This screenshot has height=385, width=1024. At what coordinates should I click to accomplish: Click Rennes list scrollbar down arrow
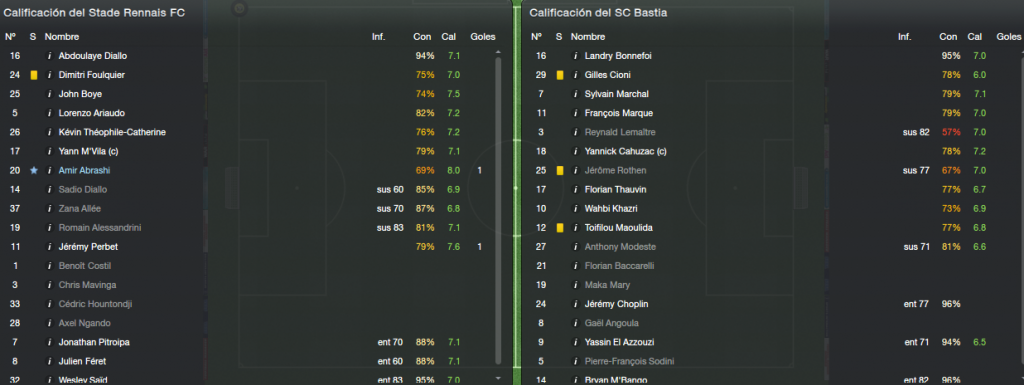coord(498,378)
